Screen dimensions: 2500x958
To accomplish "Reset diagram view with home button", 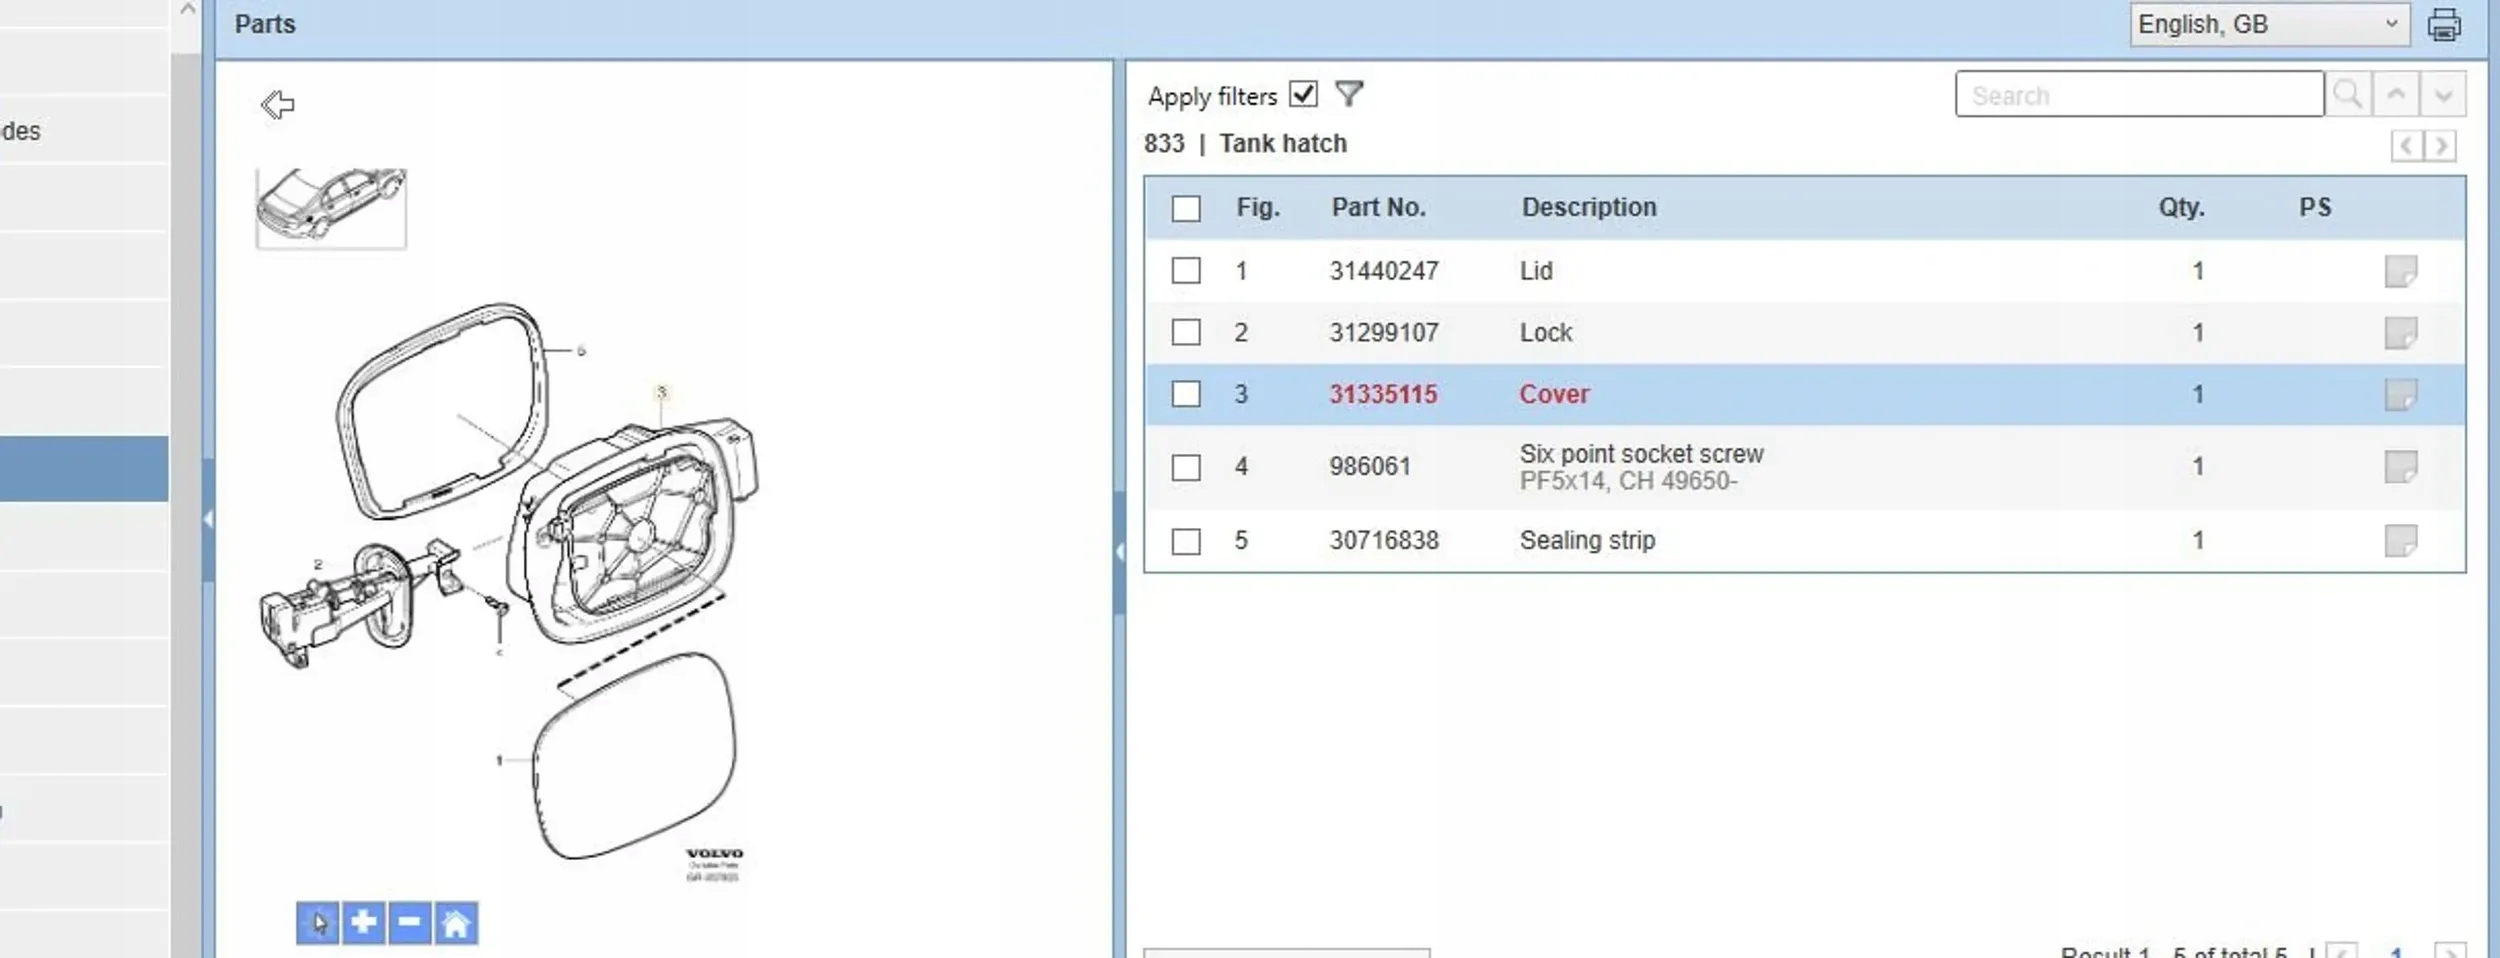I will click(x=455, y=922).
